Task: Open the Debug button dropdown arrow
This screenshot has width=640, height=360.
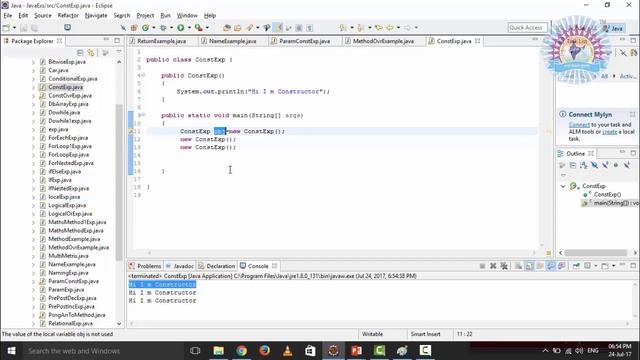Action: point(171,28)
